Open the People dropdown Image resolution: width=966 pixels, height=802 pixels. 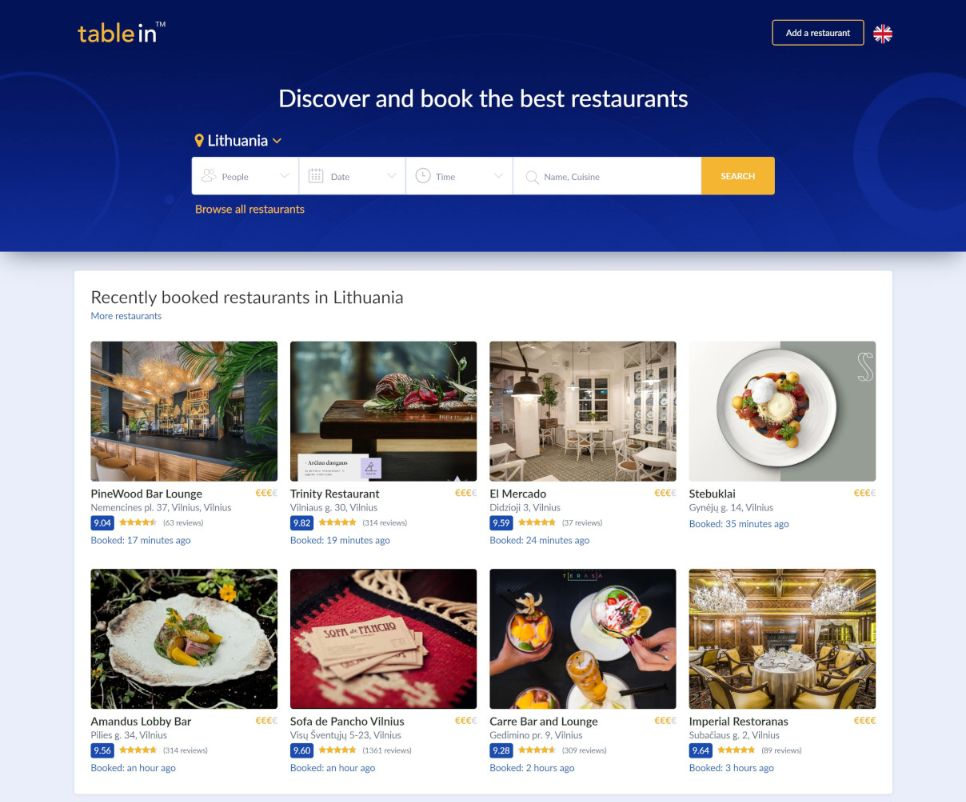click(245, 176)
